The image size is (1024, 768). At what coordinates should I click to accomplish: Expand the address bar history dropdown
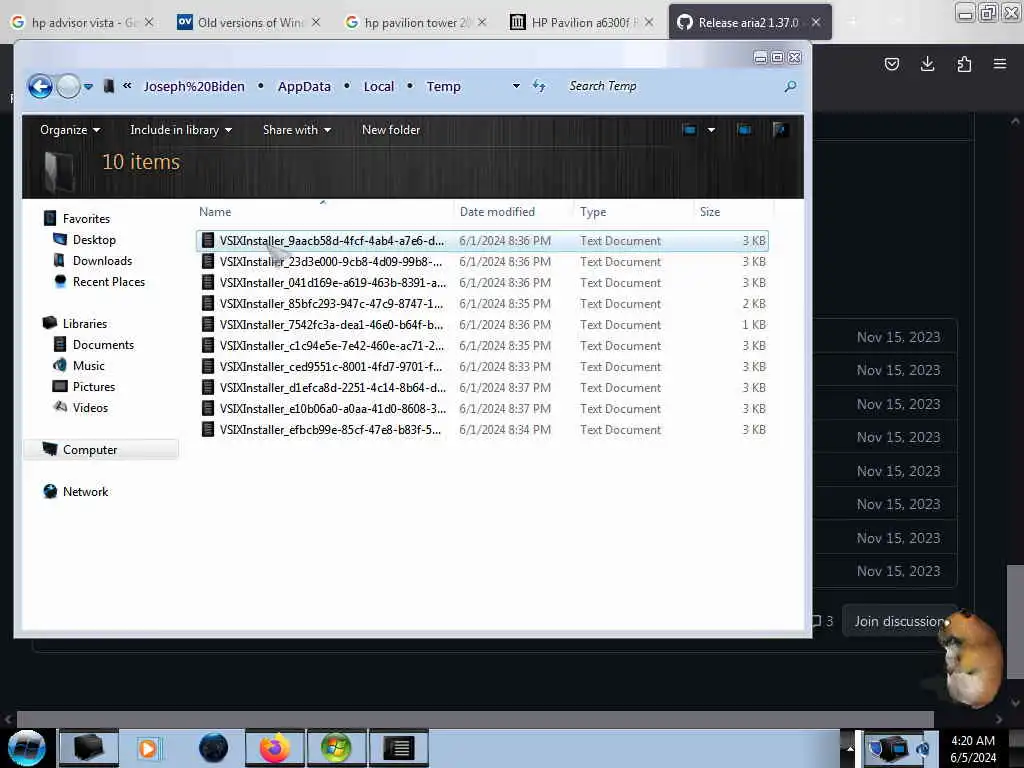(516, 86)
